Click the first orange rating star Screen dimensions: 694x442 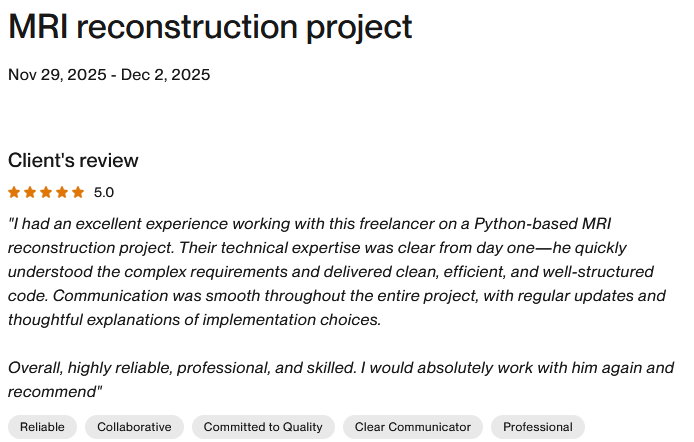pyautogui.click(x=14, y=192)
